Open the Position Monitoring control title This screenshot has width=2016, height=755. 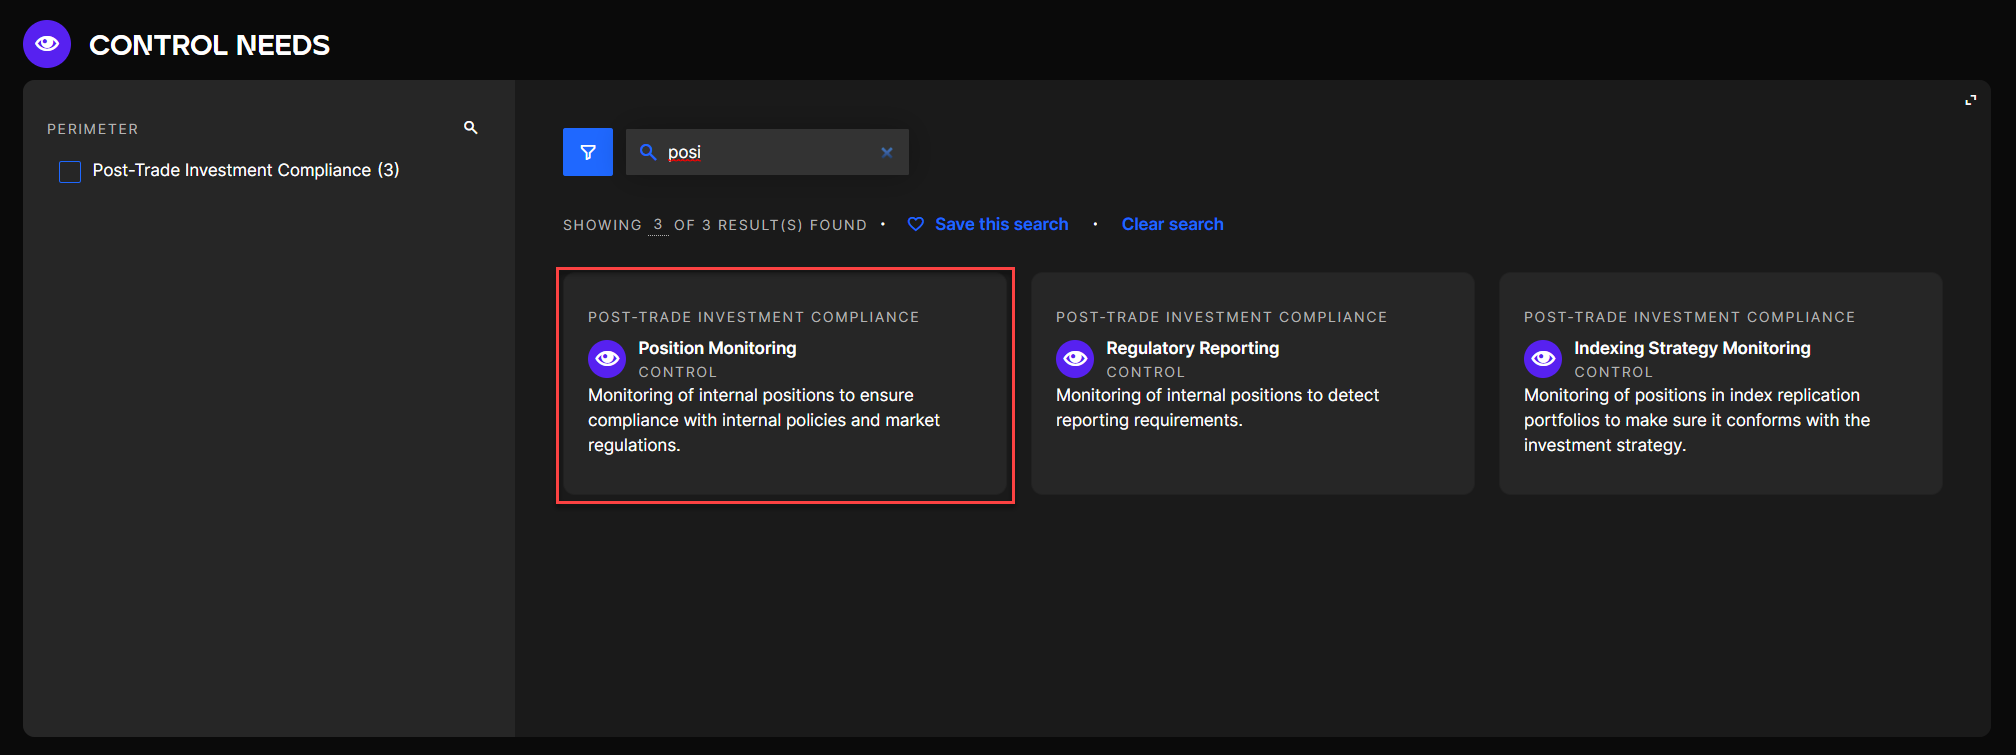pyautogui.click(x=717, y=348)
